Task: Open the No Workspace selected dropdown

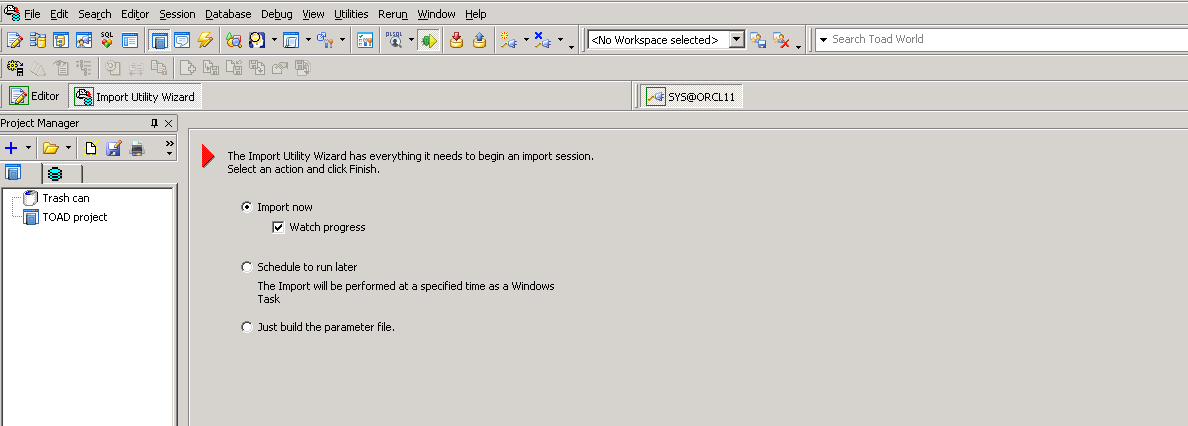Action: tap(737, 40)
